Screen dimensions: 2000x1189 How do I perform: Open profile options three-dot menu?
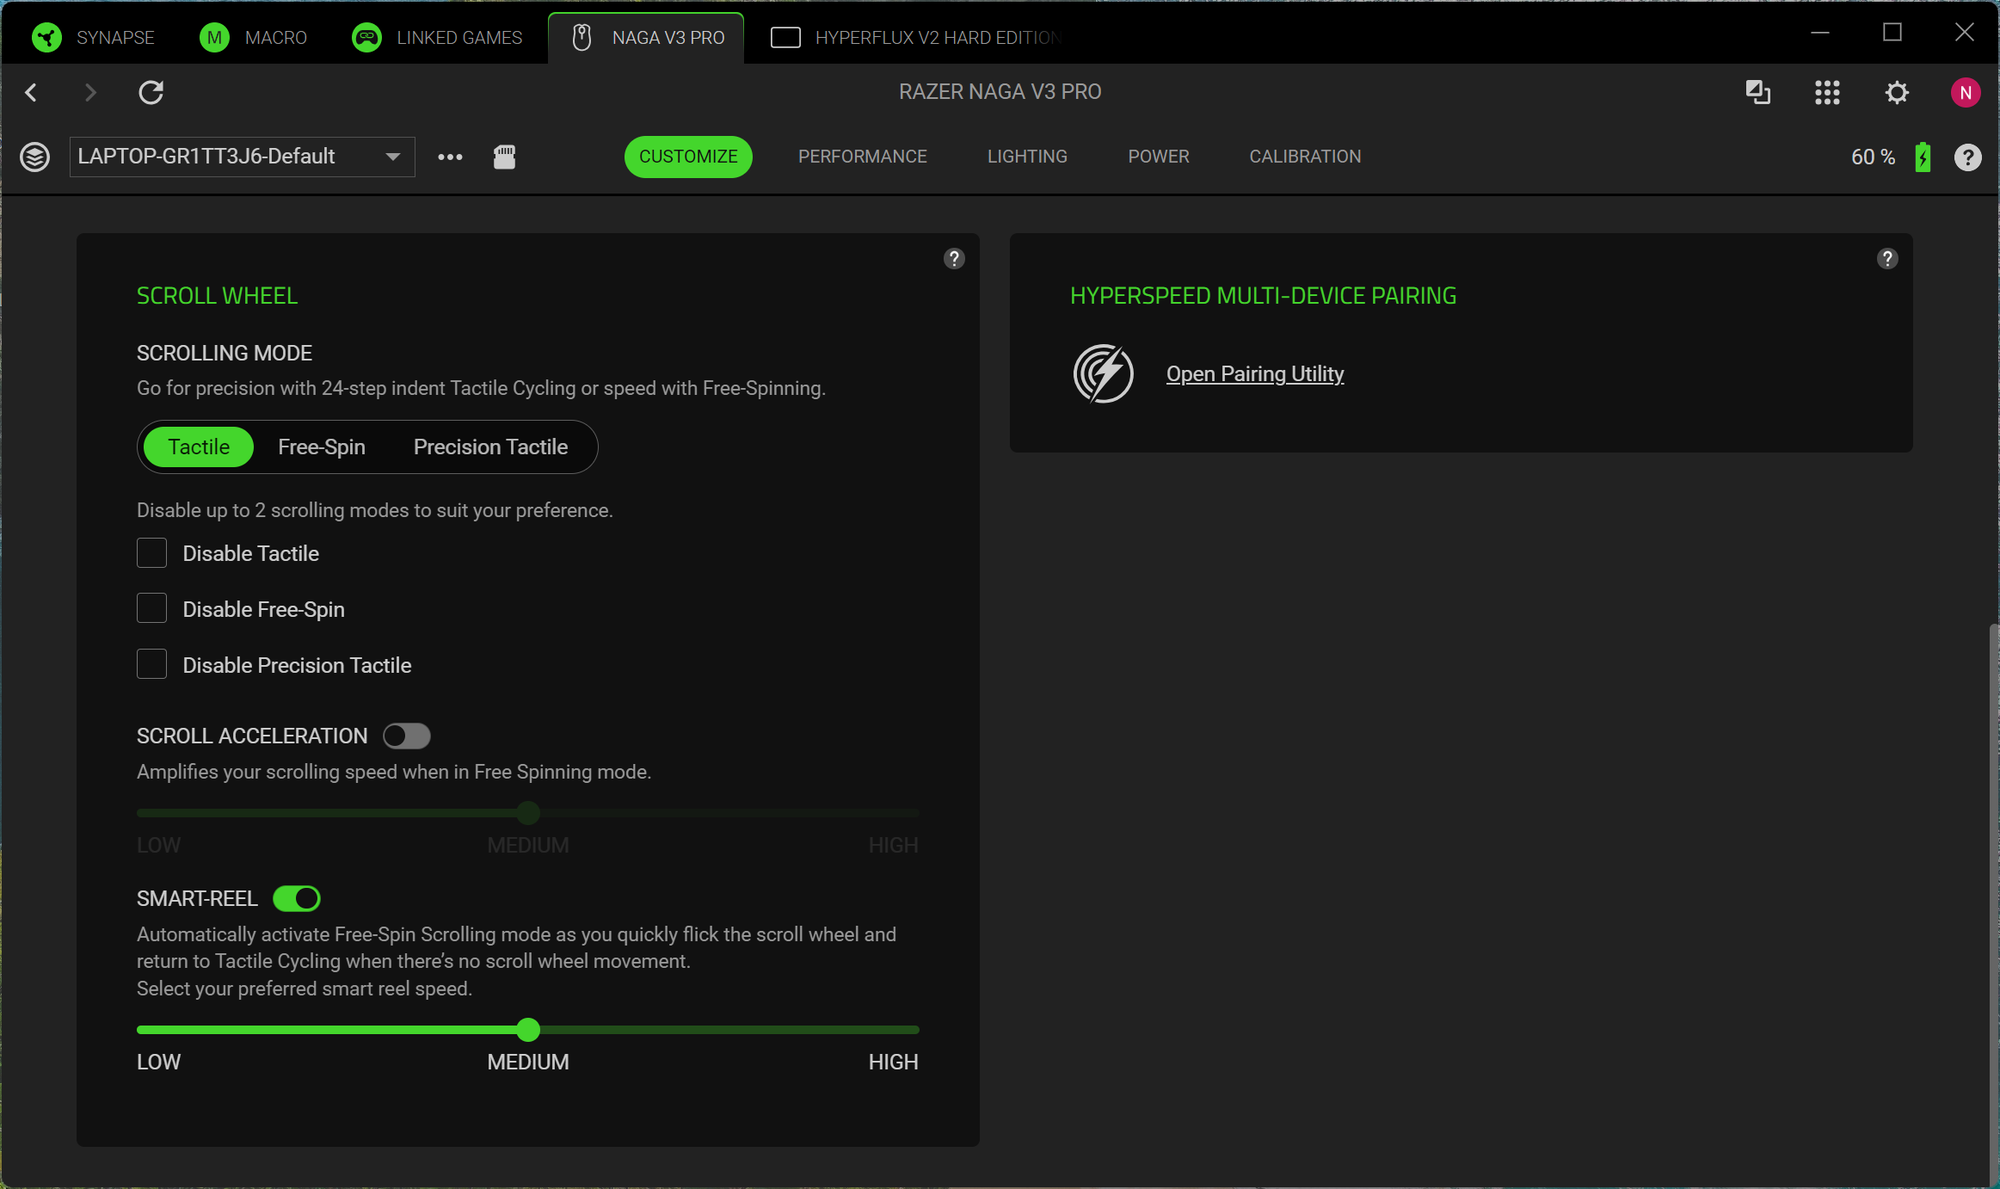450,157
